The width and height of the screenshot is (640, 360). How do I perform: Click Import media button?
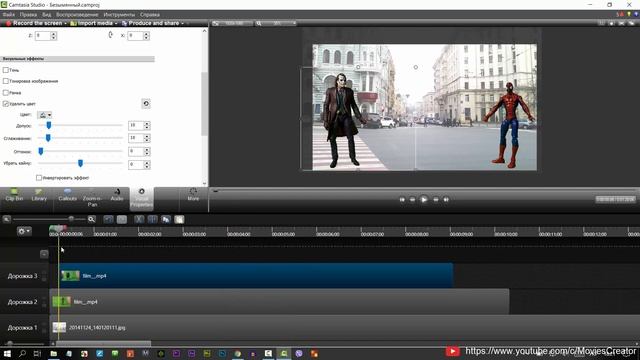(91, 23)
